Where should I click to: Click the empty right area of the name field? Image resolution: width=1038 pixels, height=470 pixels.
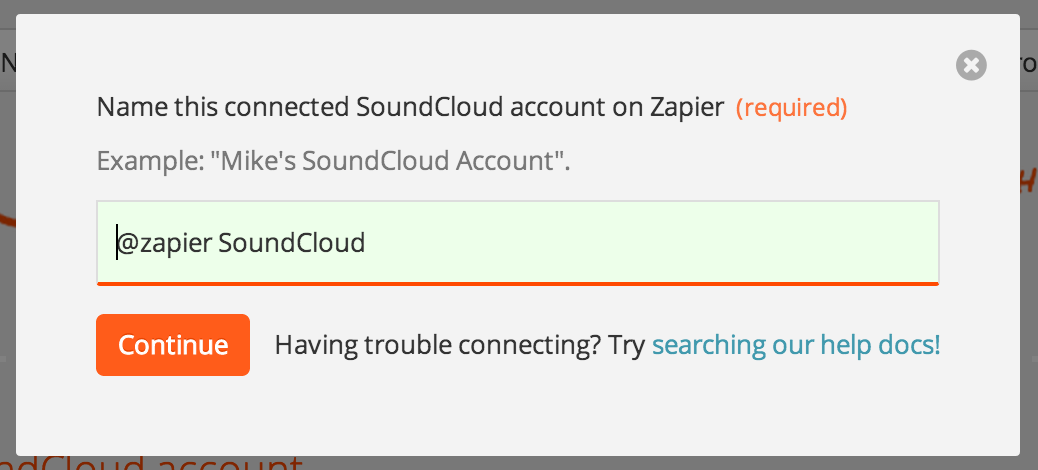(x=662, y=243)
